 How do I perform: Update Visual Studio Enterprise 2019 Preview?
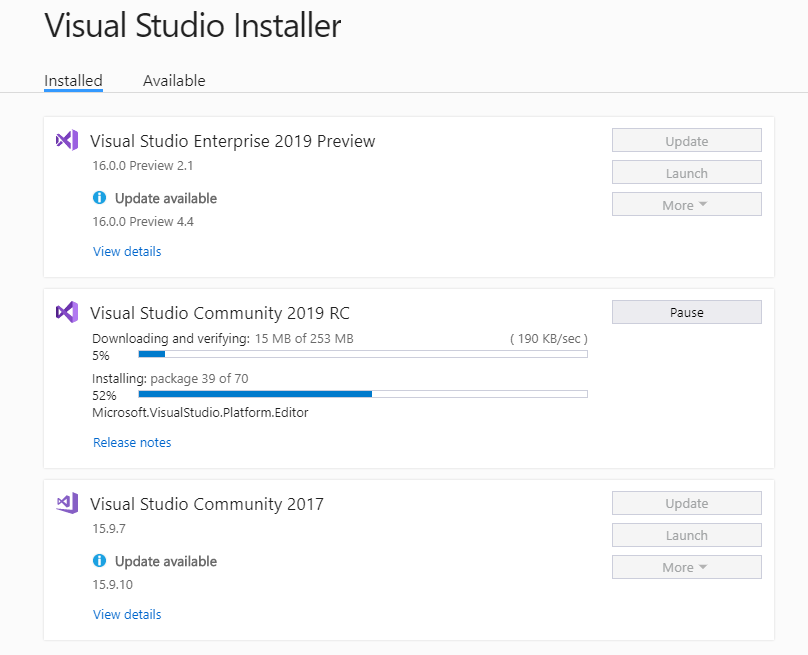[x=686, y=141]
